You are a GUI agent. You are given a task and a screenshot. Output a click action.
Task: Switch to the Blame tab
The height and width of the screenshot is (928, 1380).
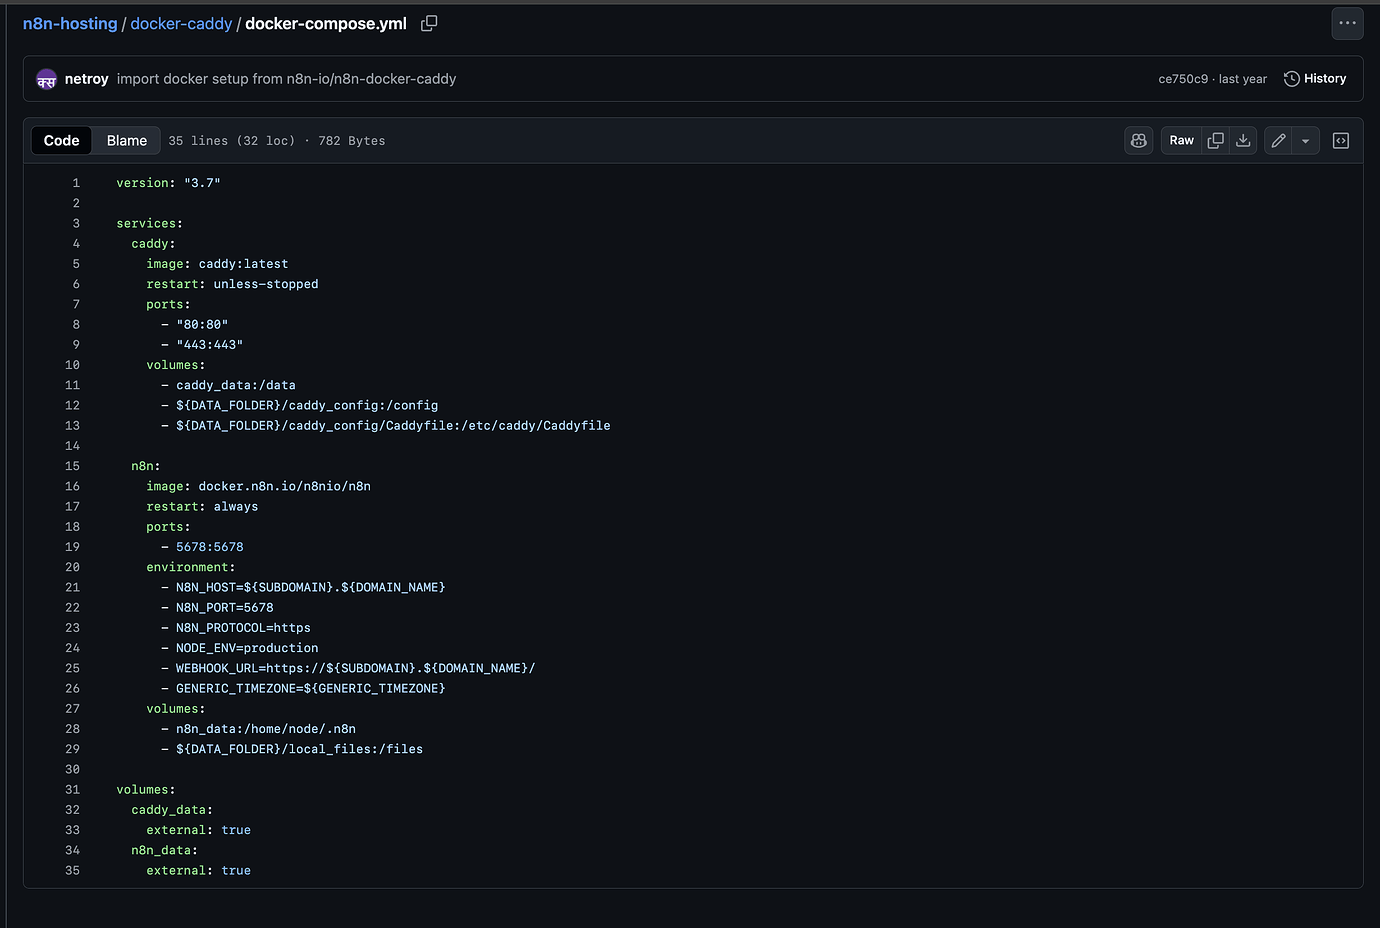click(126, 140)
